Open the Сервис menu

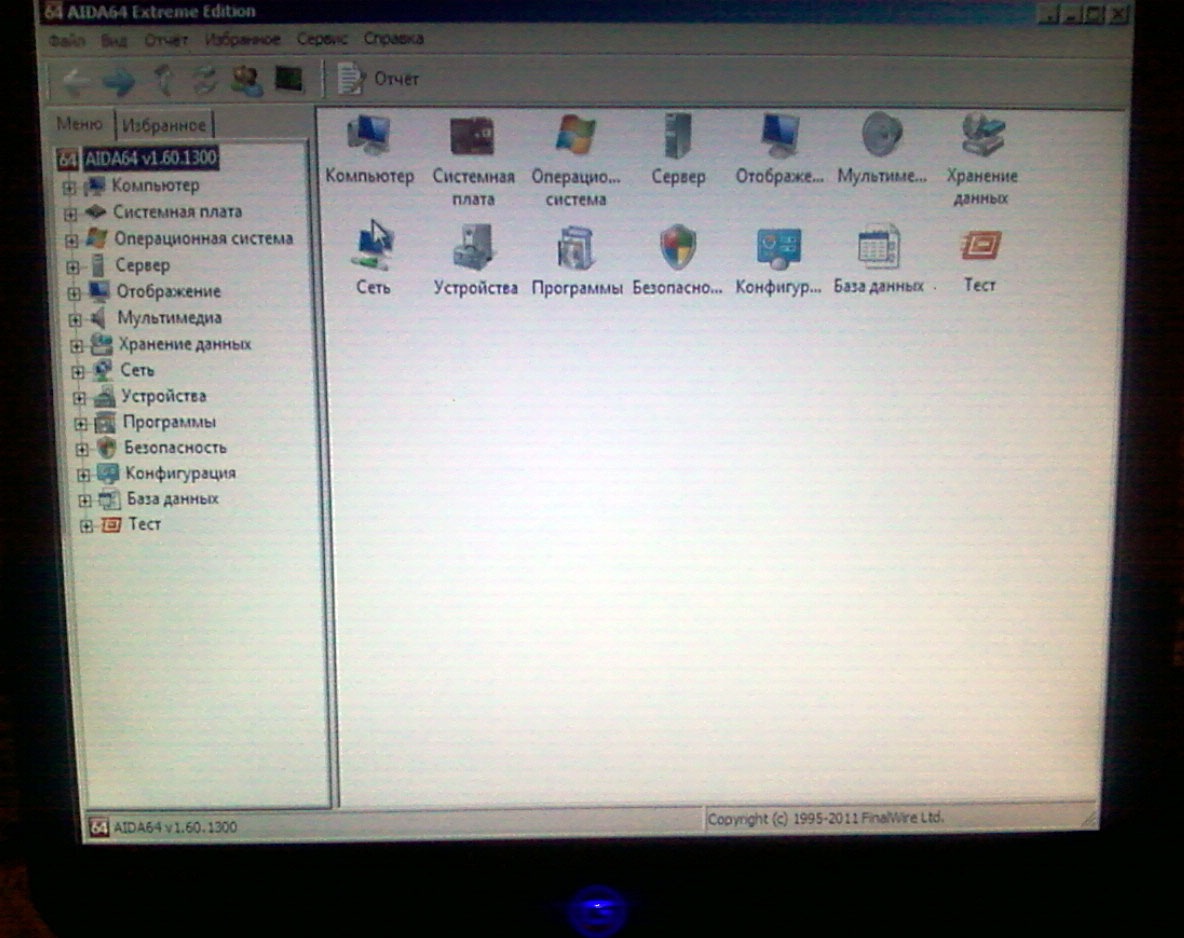point(322,39)
